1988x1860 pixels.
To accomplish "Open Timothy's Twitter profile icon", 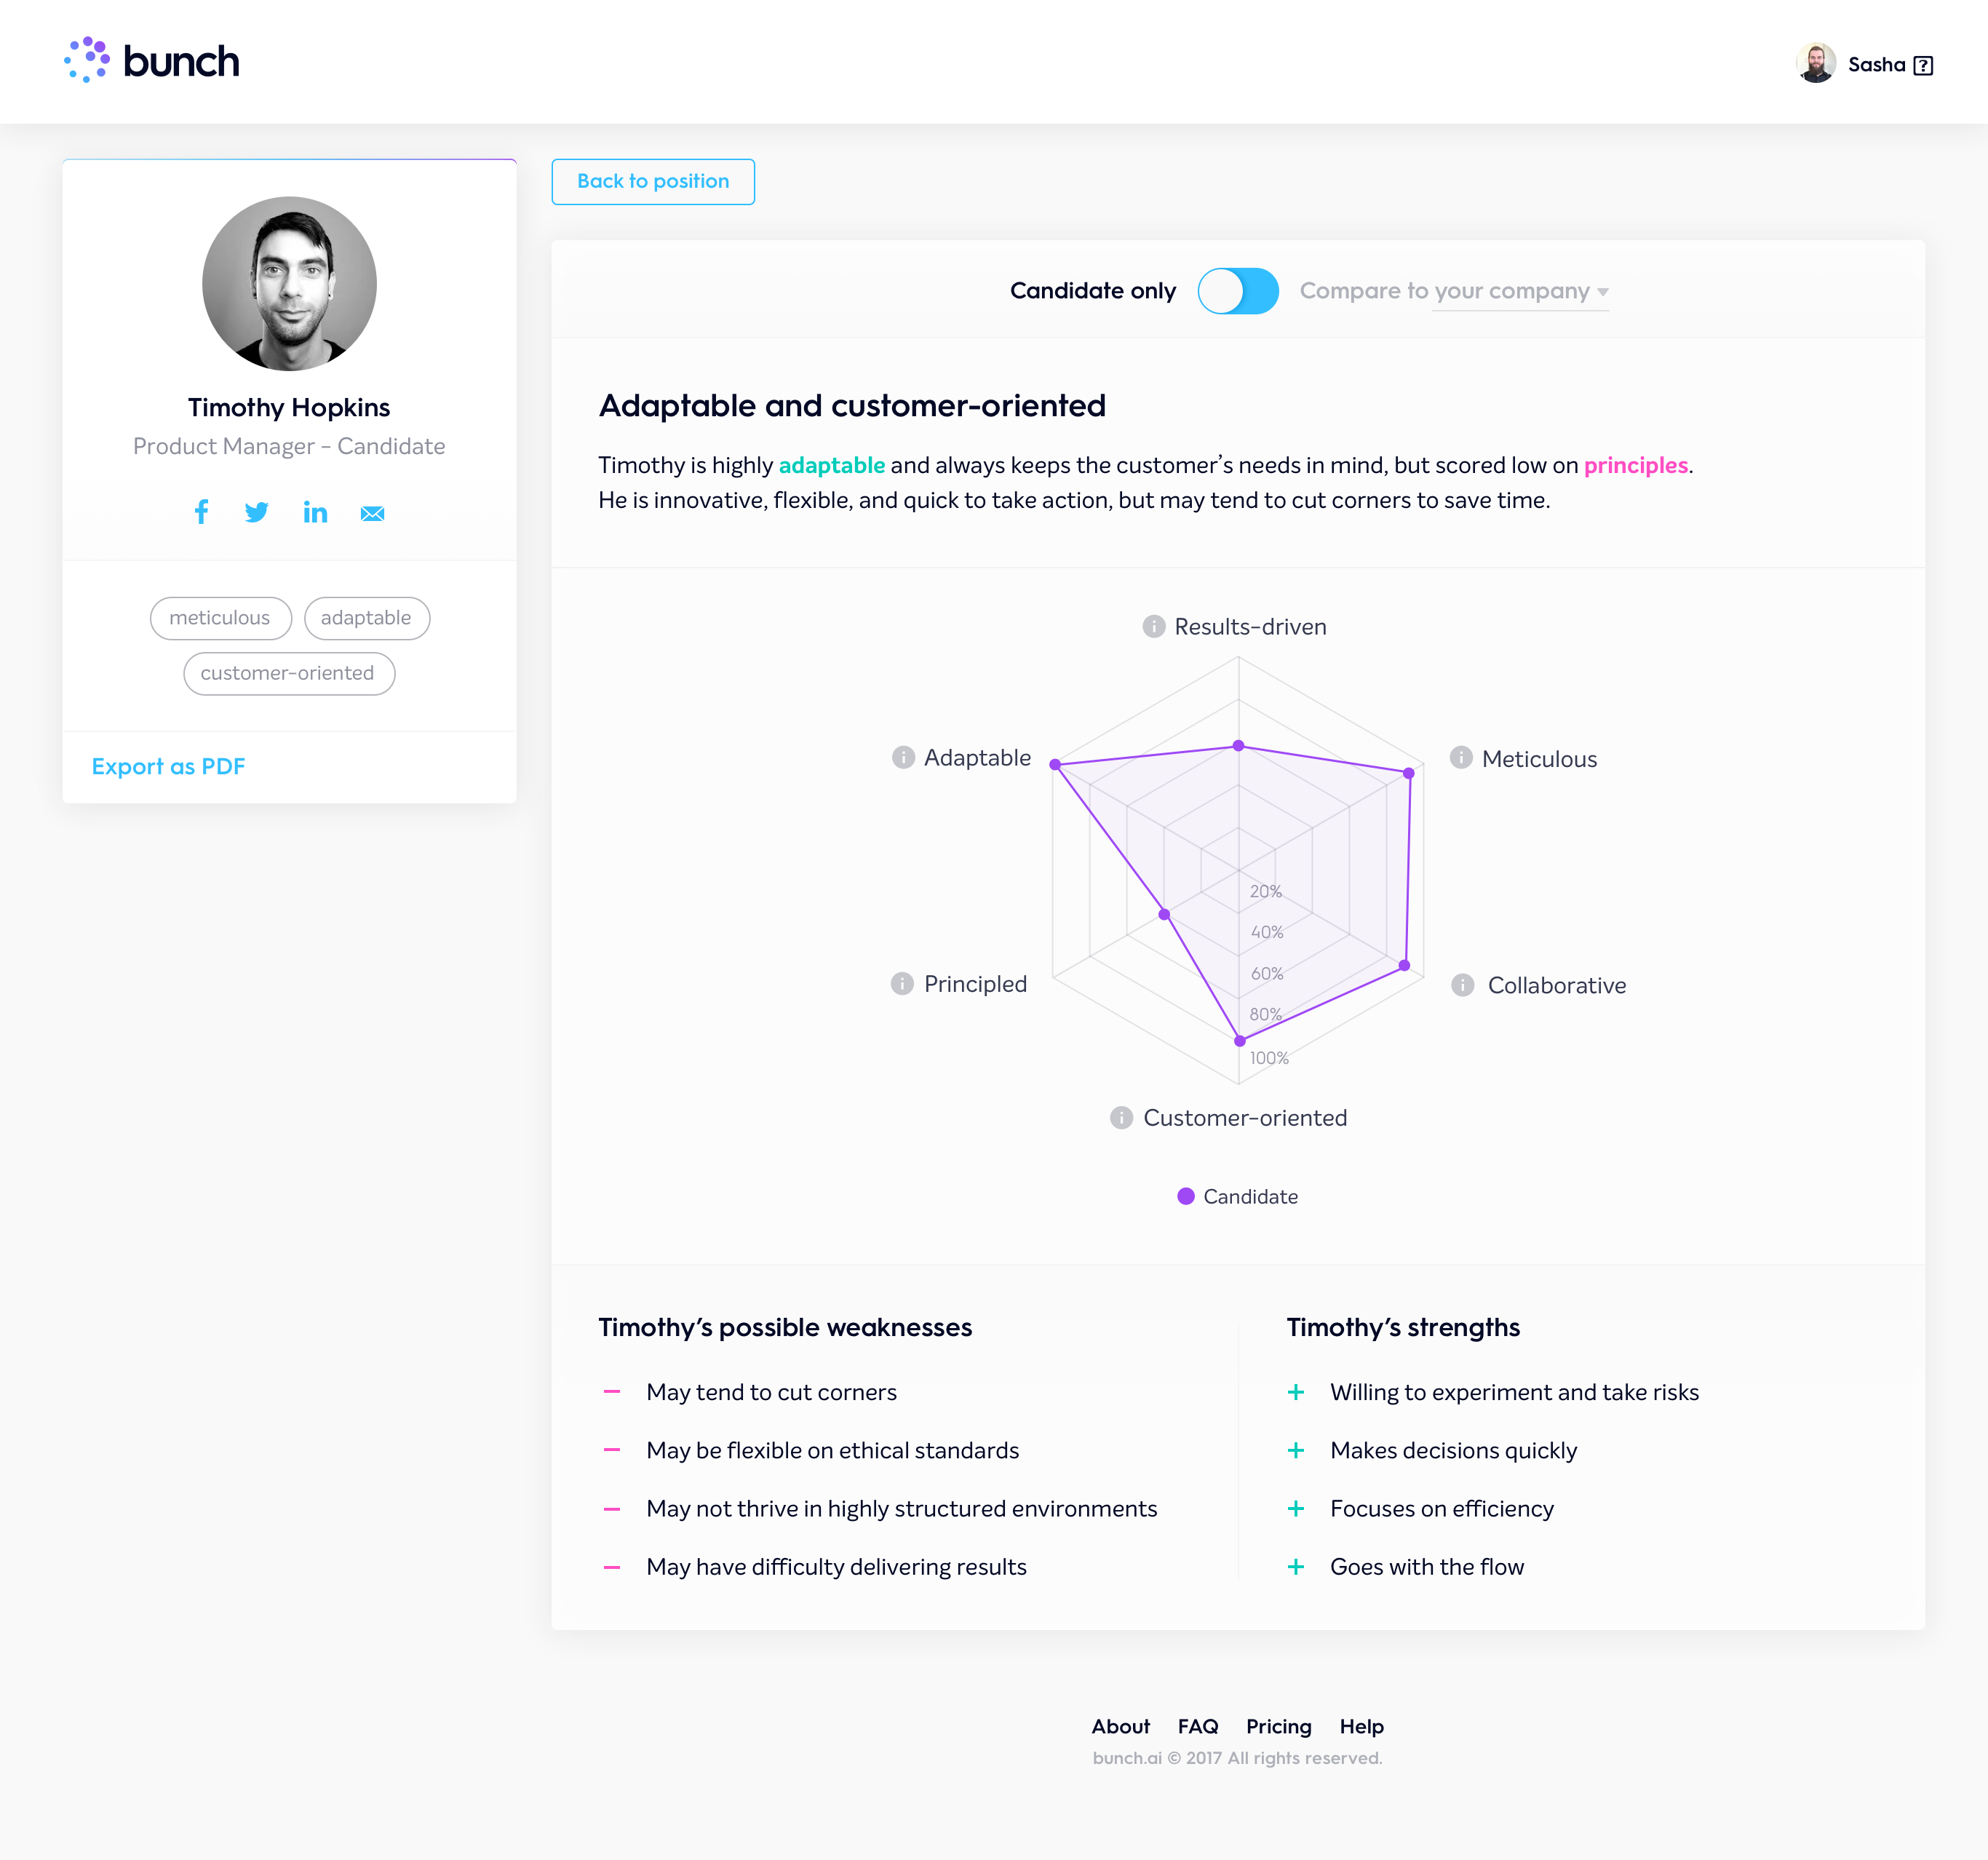I will coord(257,512).
